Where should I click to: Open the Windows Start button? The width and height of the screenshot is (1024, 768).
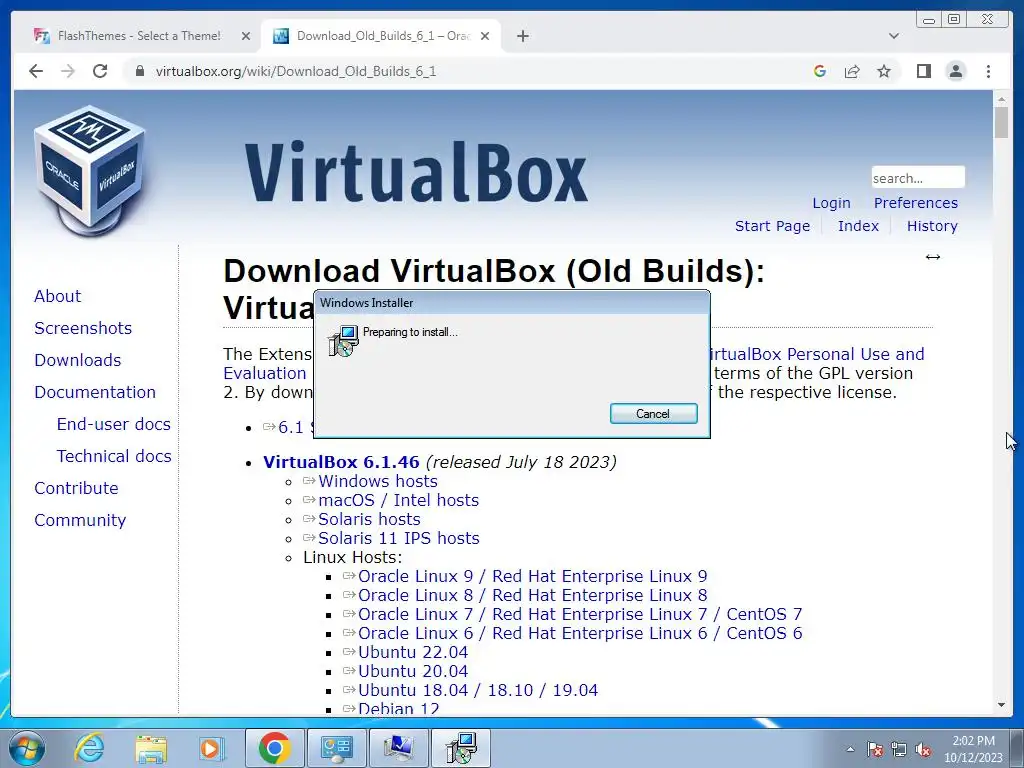[26, 748]
